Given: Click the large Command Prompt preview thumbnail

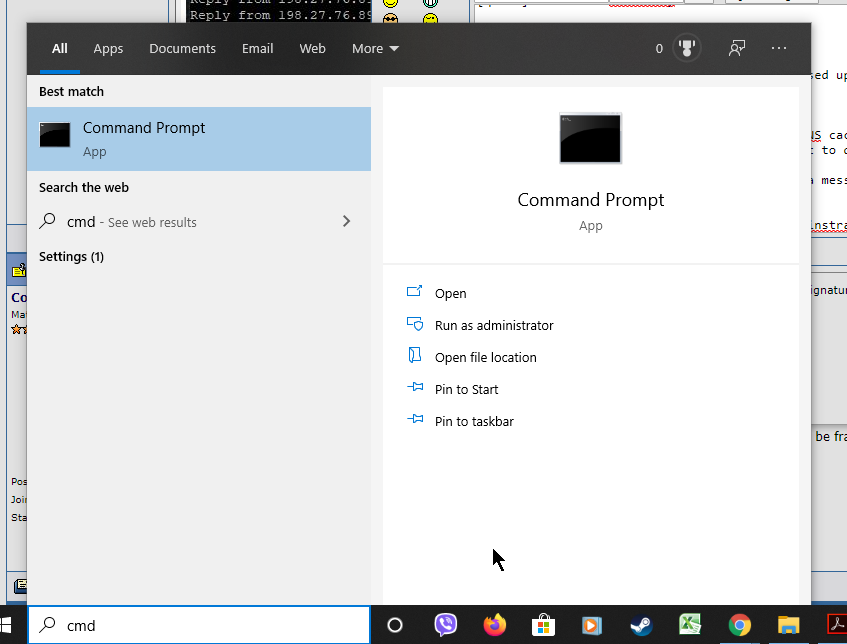Looking at the screenshot, I should [590, 138].
